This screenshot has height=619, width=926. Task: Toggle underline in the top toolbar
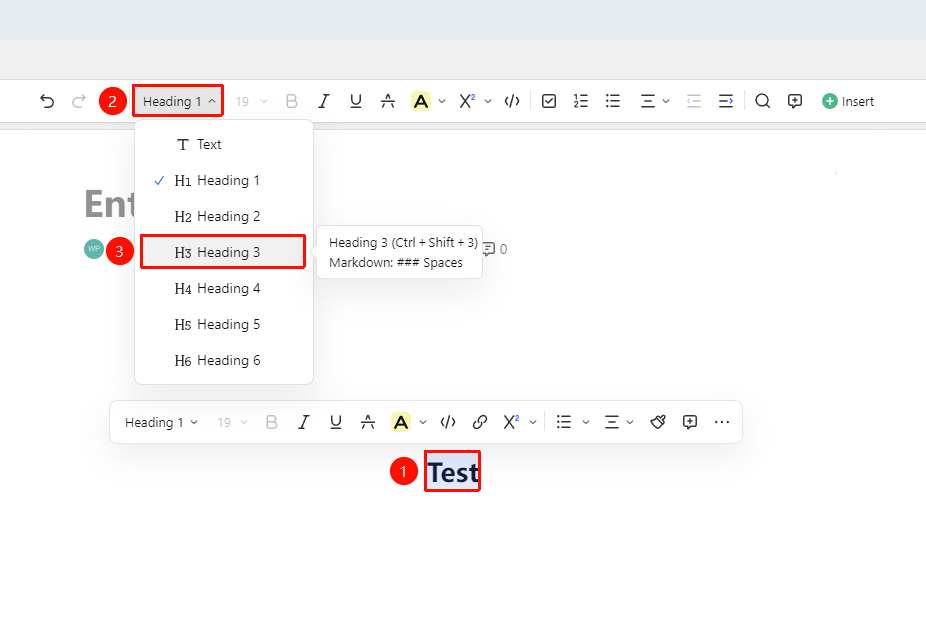(x=356, y=102)
